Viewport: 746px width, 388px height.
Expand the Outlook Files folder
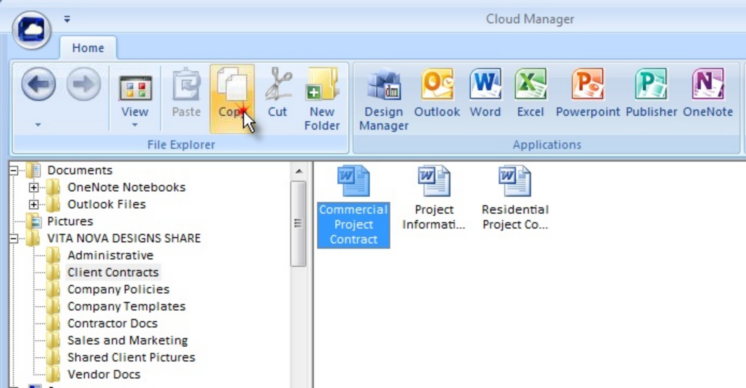tap(34, 204)
